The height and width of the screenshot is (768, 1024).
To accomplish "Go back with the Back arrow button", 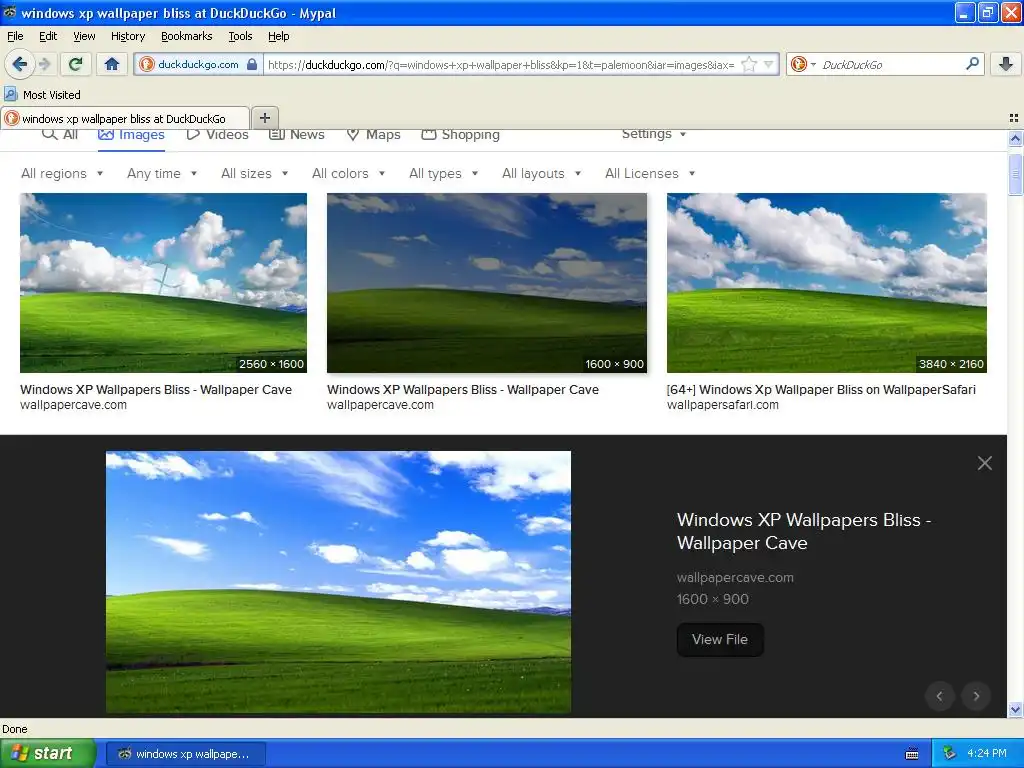I will coord(19,64).
